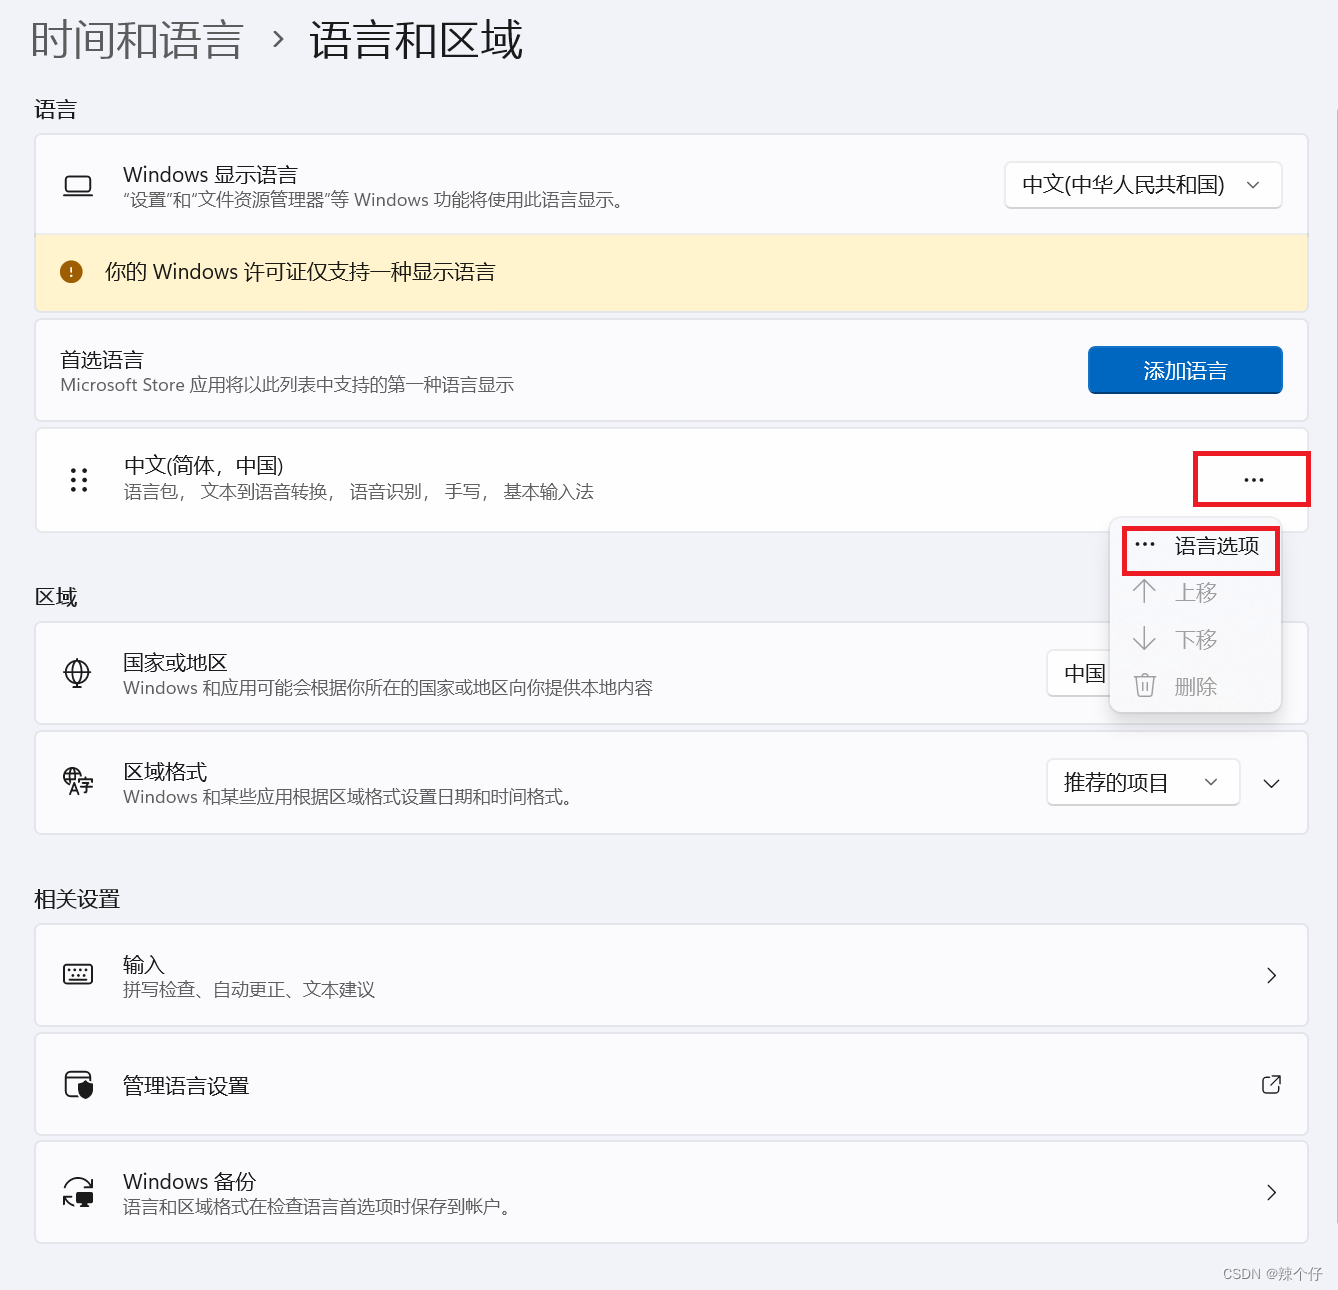Image resolution: width=1338 pixels, height=1290 pixels.
Task: Click the up arrow icon for 上移
Action: tap(1144, 592)
